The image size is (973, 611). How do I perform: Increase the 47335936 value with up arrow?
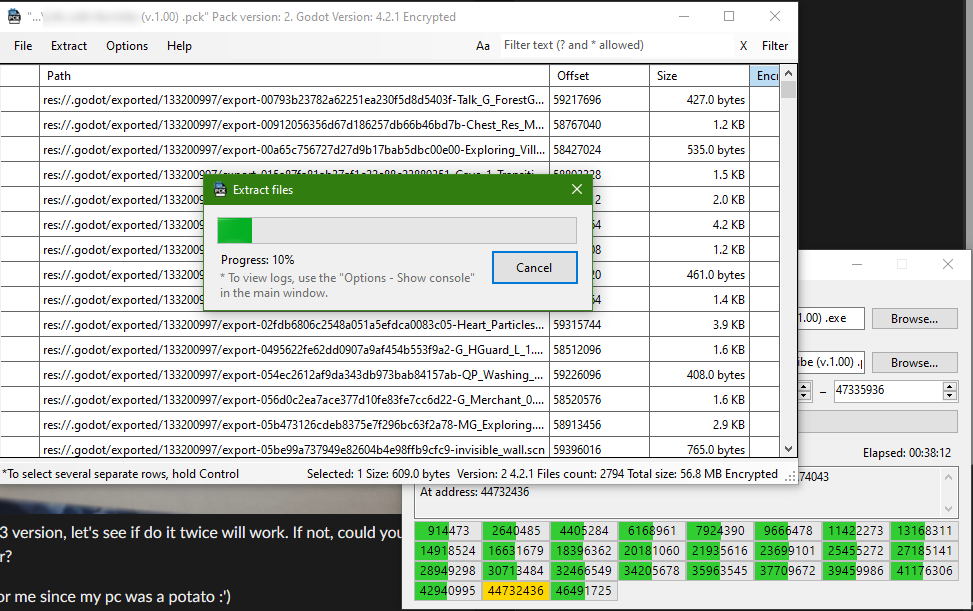[949, 386]
